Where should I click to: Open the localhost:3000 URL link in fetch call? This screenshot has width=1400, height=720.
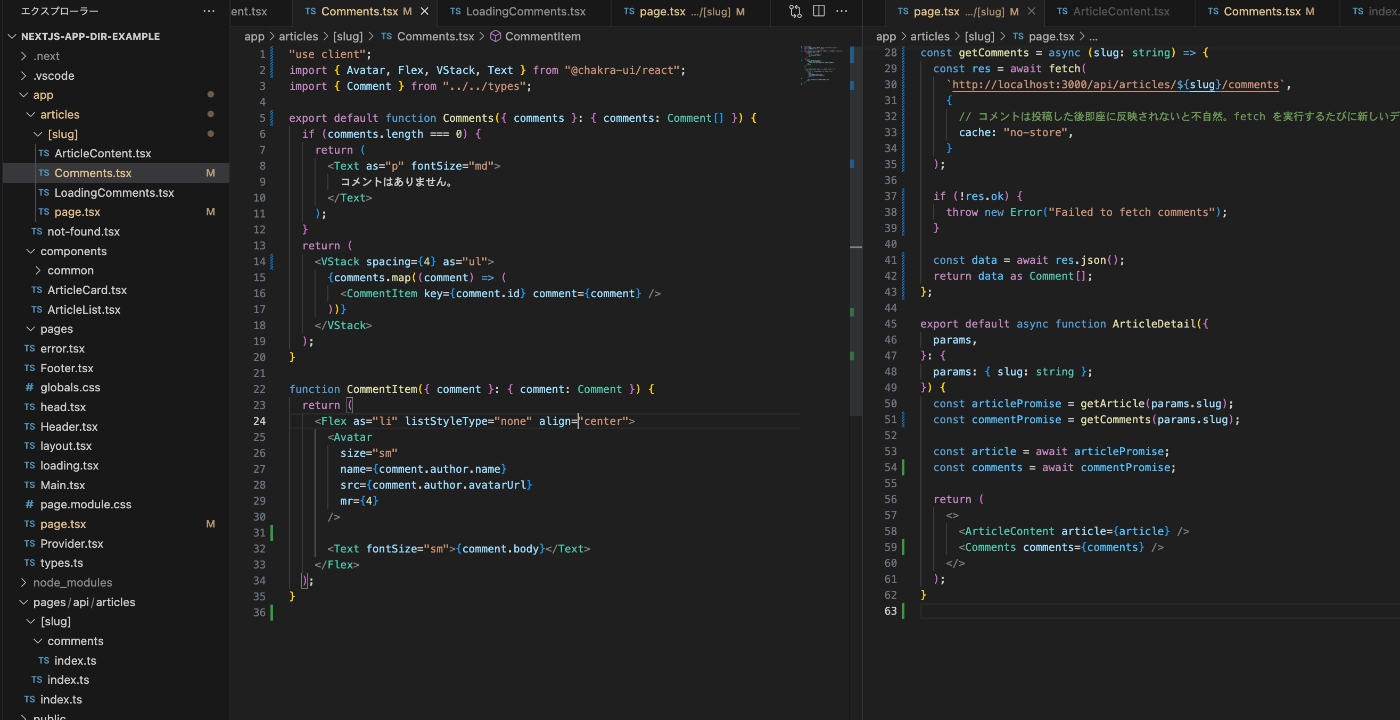tap(1116, 85)
